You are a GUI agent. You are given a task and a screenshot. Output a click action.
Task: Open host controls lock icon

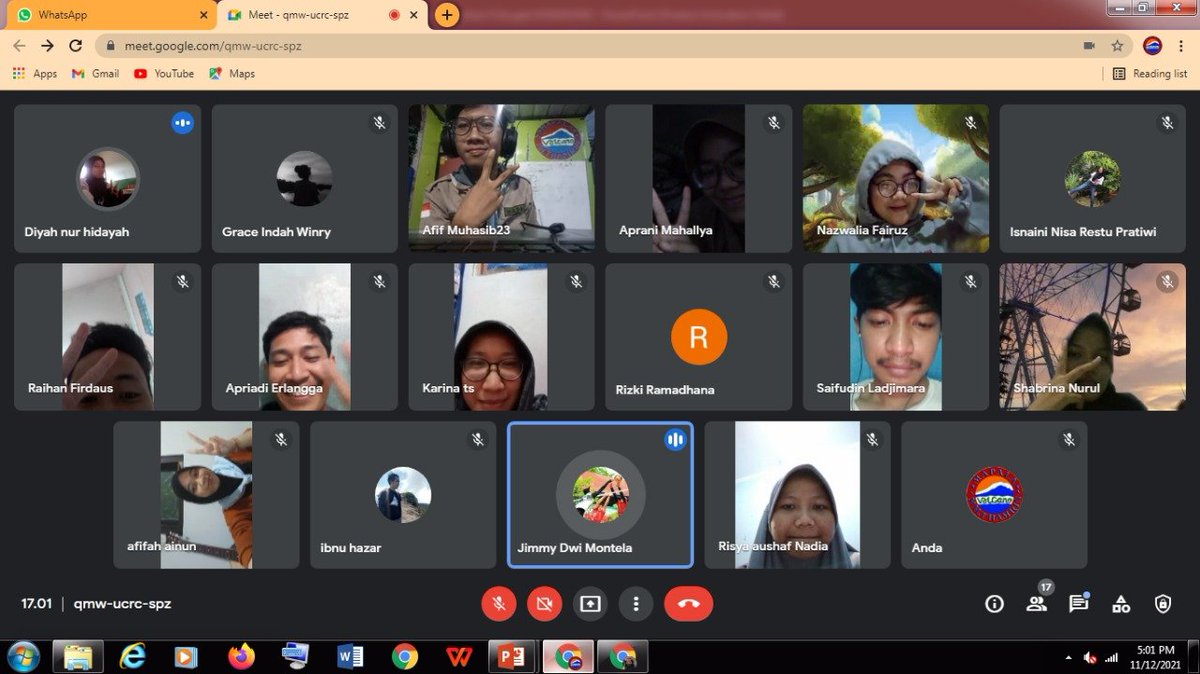tap(1162, 604)
